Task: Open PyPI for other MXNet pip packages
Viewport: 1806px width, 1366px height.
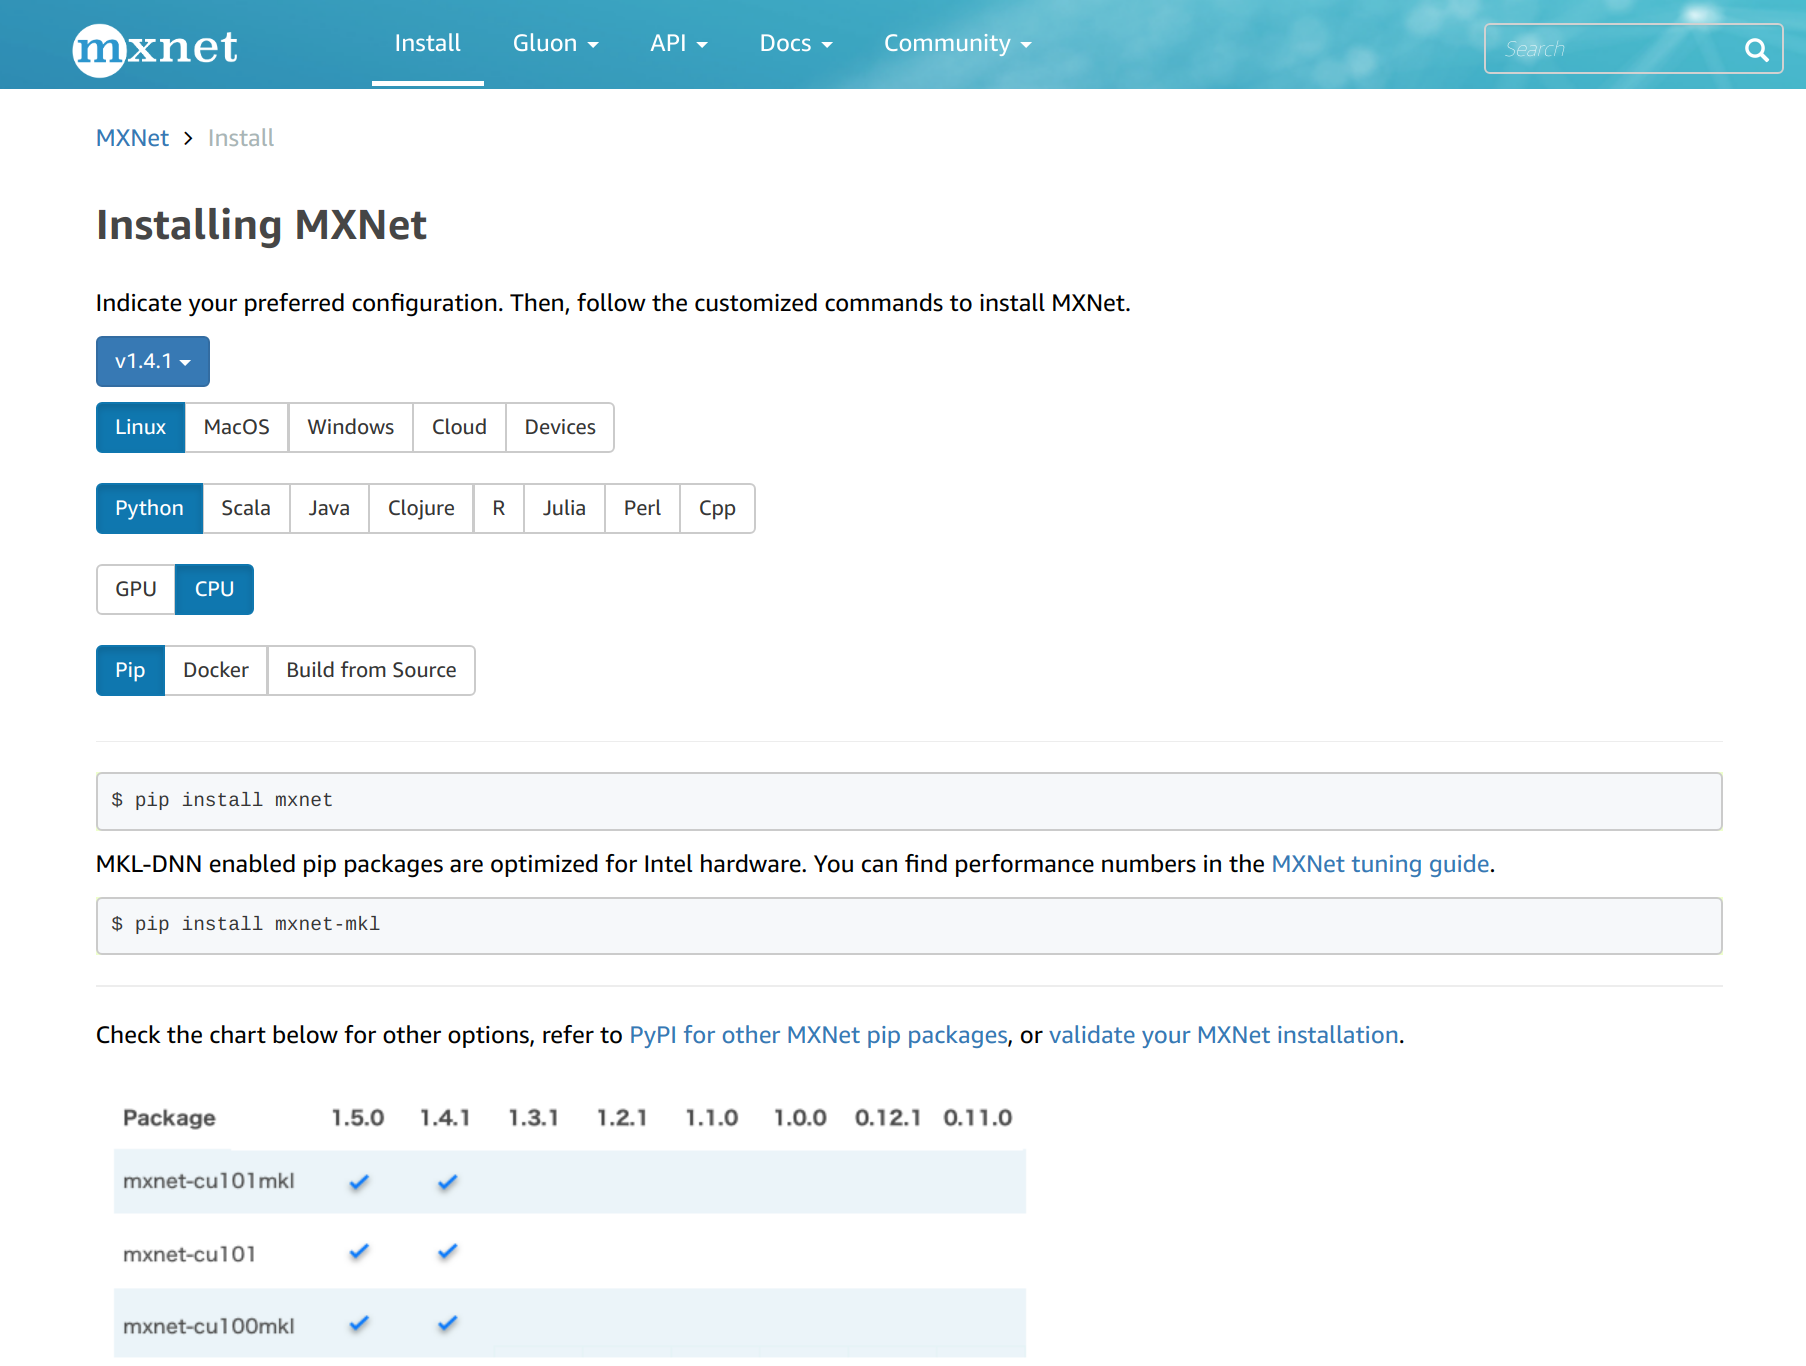Action: (x=818, y=1035)
